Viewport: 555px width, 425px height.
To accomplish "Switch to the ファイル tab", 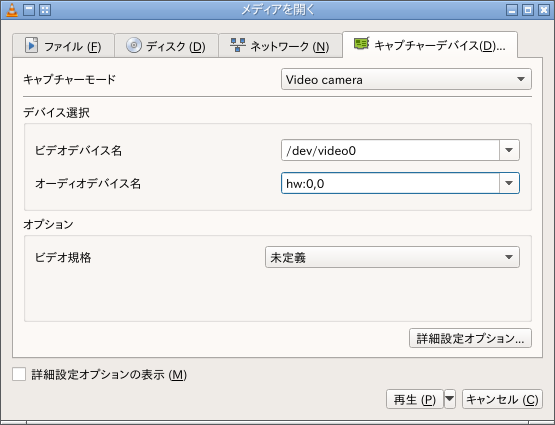I will point(63,46).
